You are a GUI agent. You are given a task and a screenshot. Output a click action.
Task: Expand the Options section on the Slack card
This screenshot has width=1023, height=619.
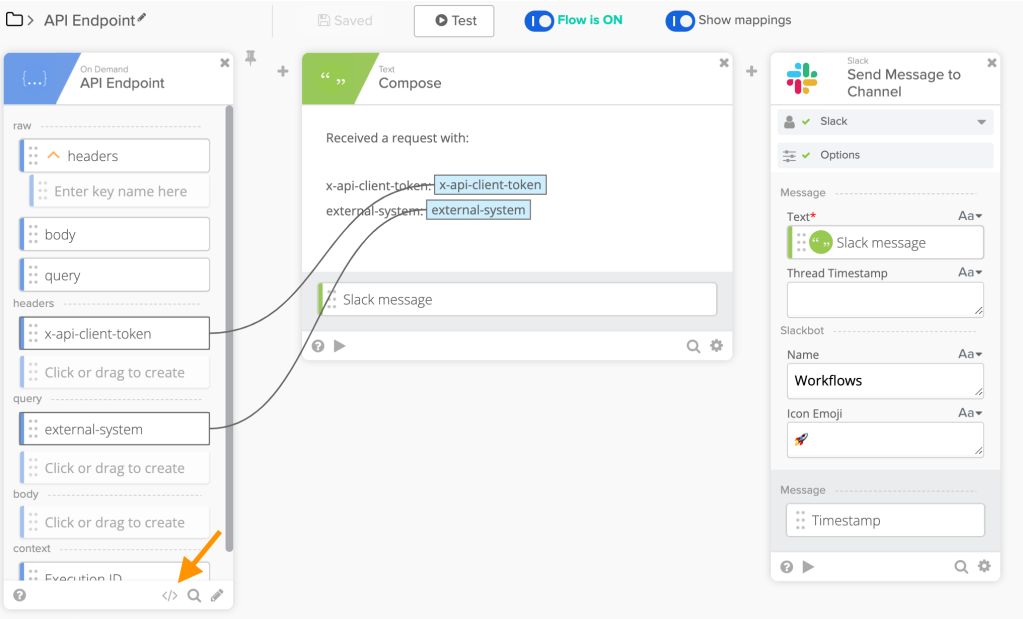pos(884,154)
